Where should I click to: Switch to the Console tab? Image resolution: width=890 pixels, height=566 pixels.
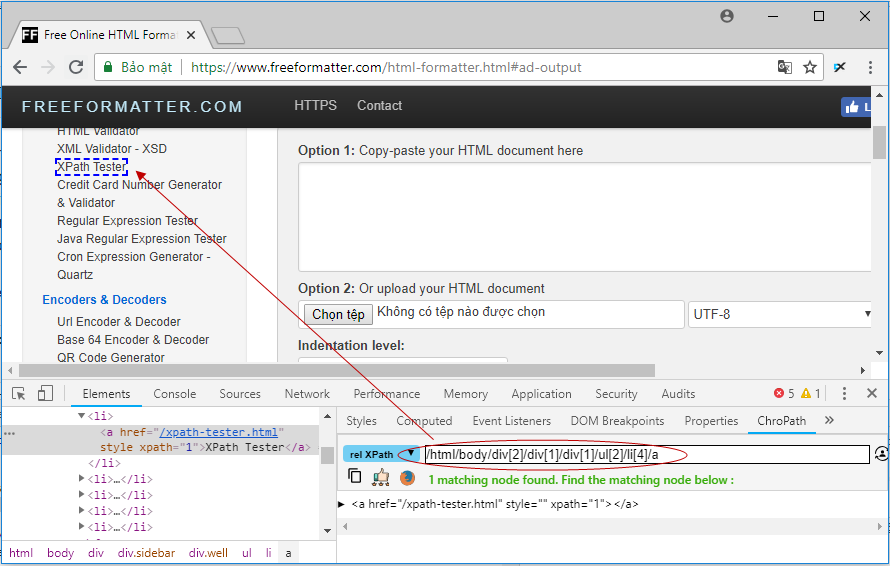coord(174,393)
